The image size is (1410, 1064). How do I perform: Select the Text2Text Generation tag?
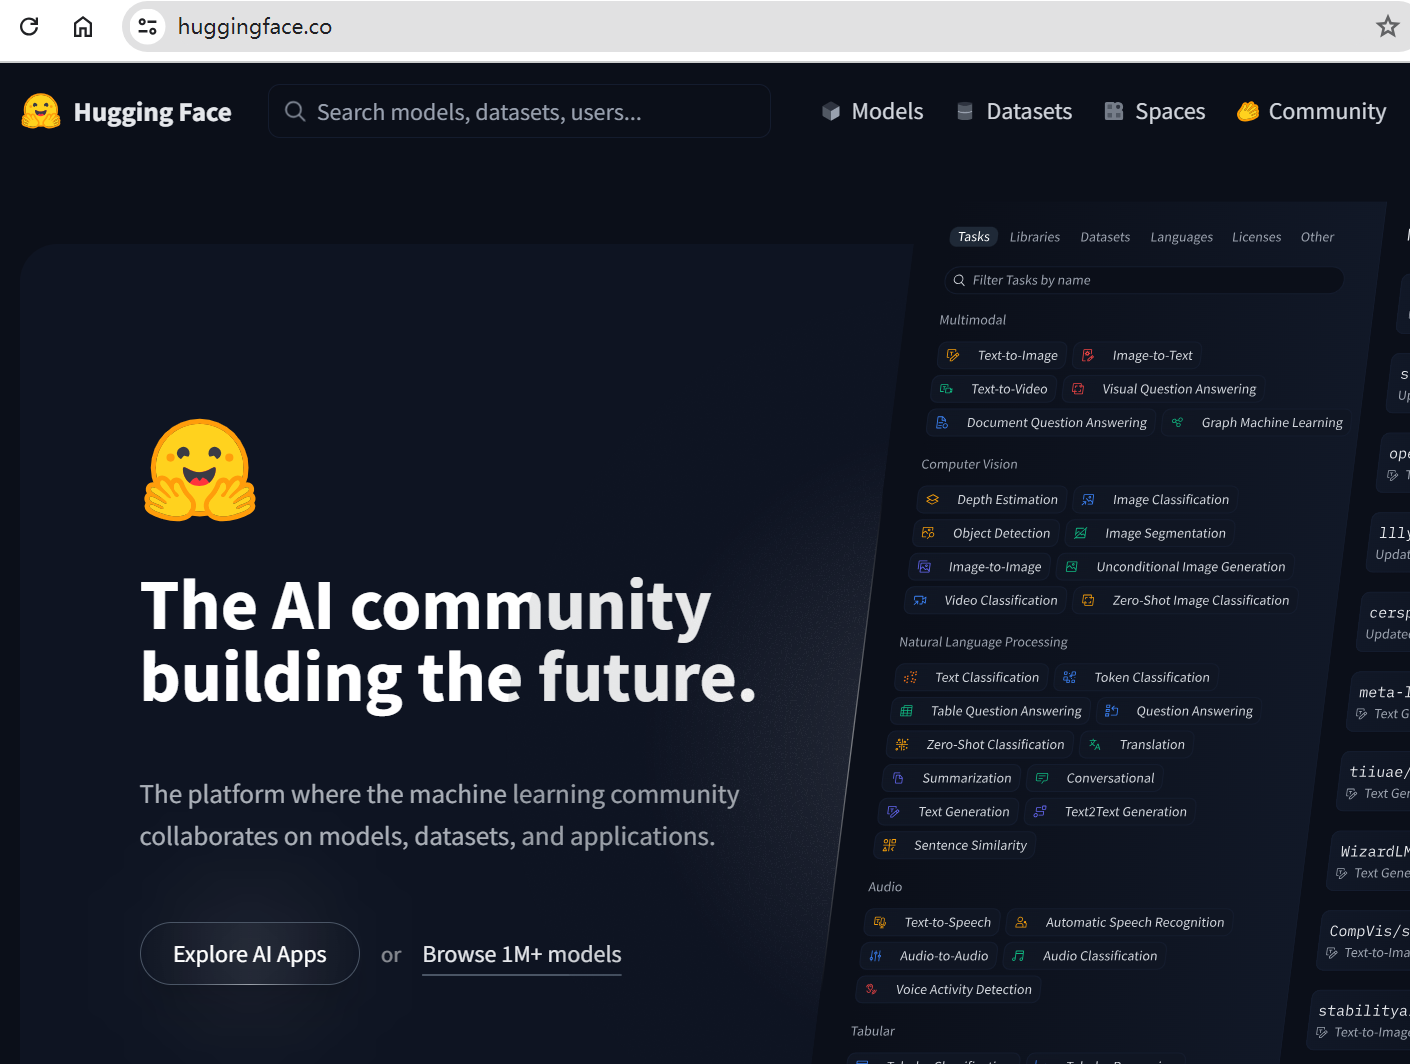pyautogui.click(x=1110, y=812)
